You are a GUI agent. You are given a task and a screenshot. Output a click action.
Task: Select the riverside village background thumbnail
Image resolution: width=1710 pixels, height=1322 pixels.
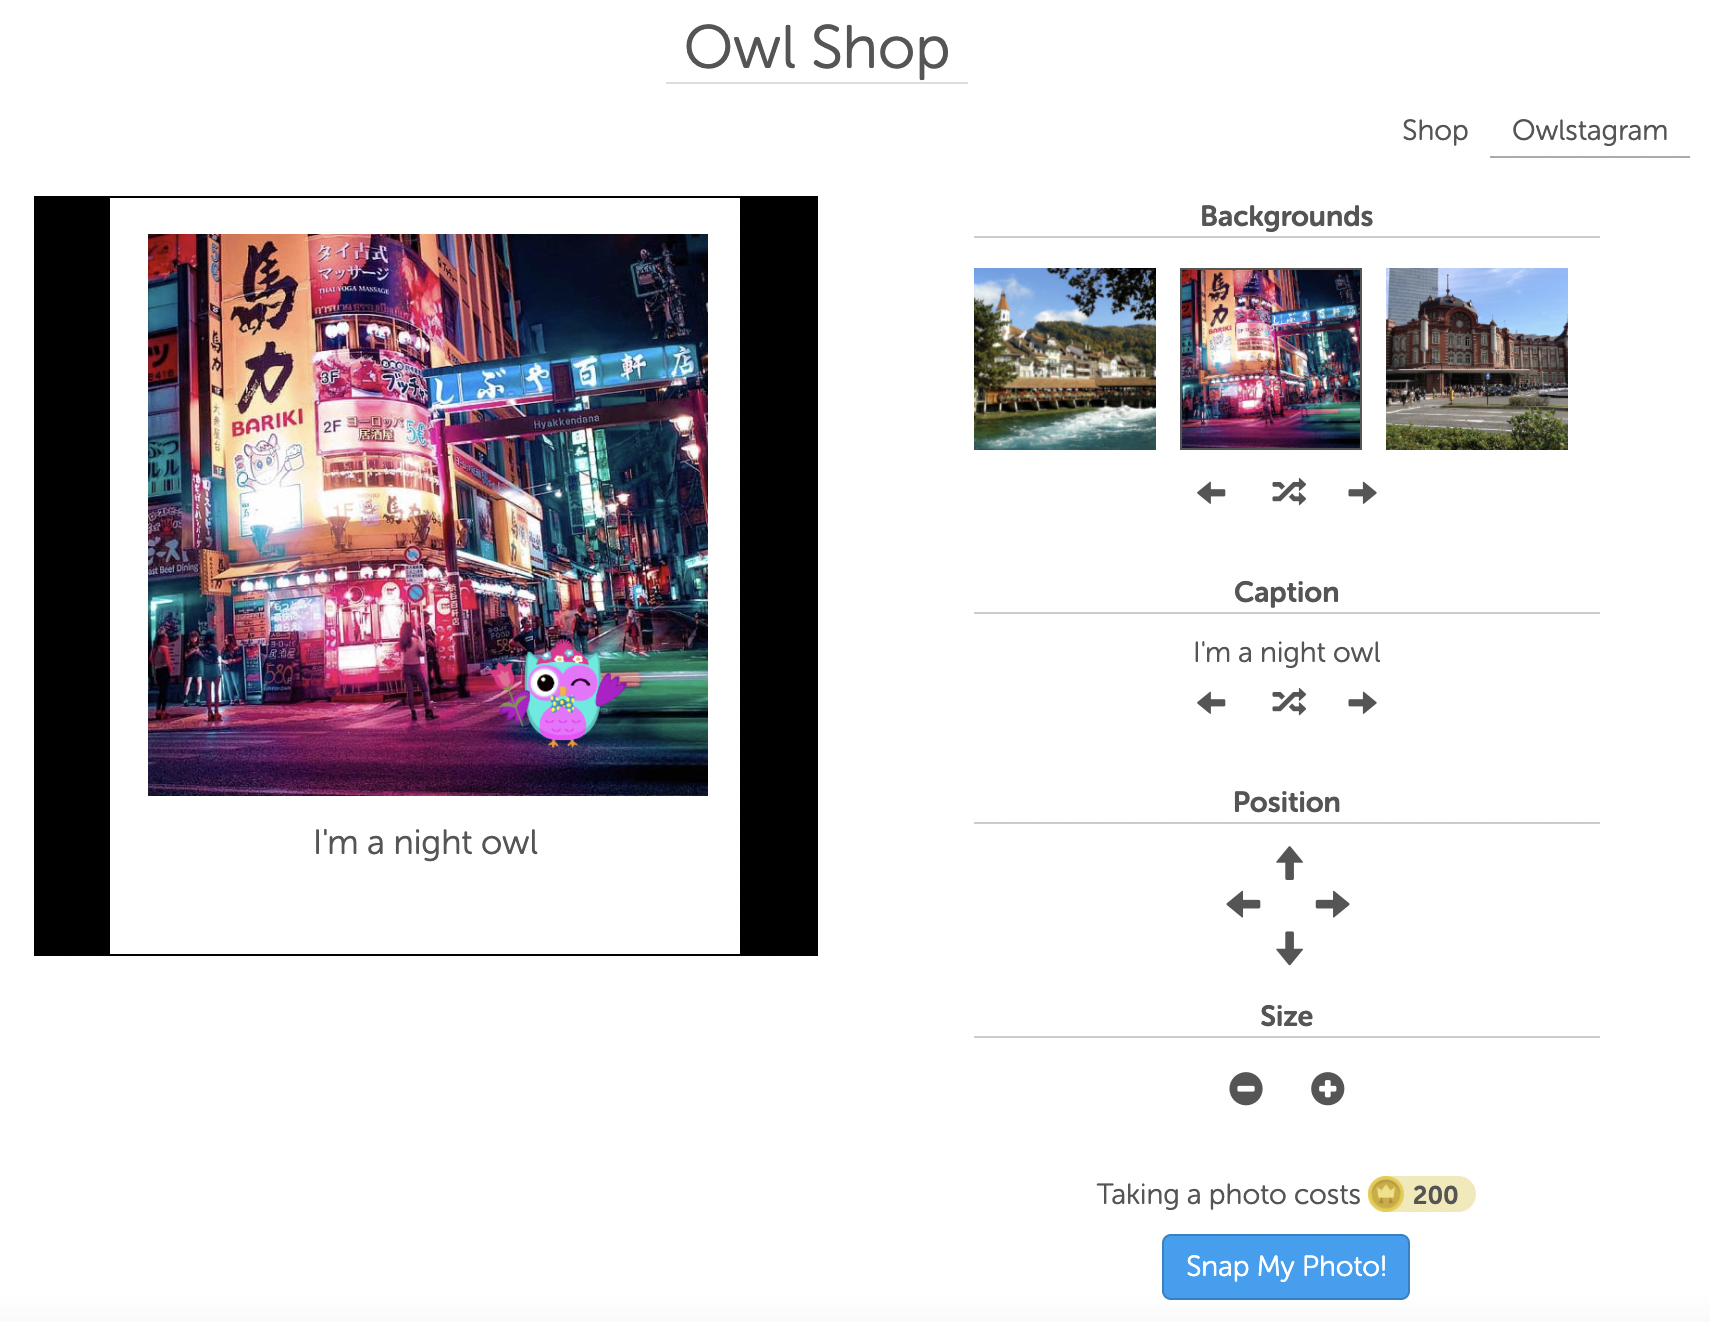click(1065, 359)
